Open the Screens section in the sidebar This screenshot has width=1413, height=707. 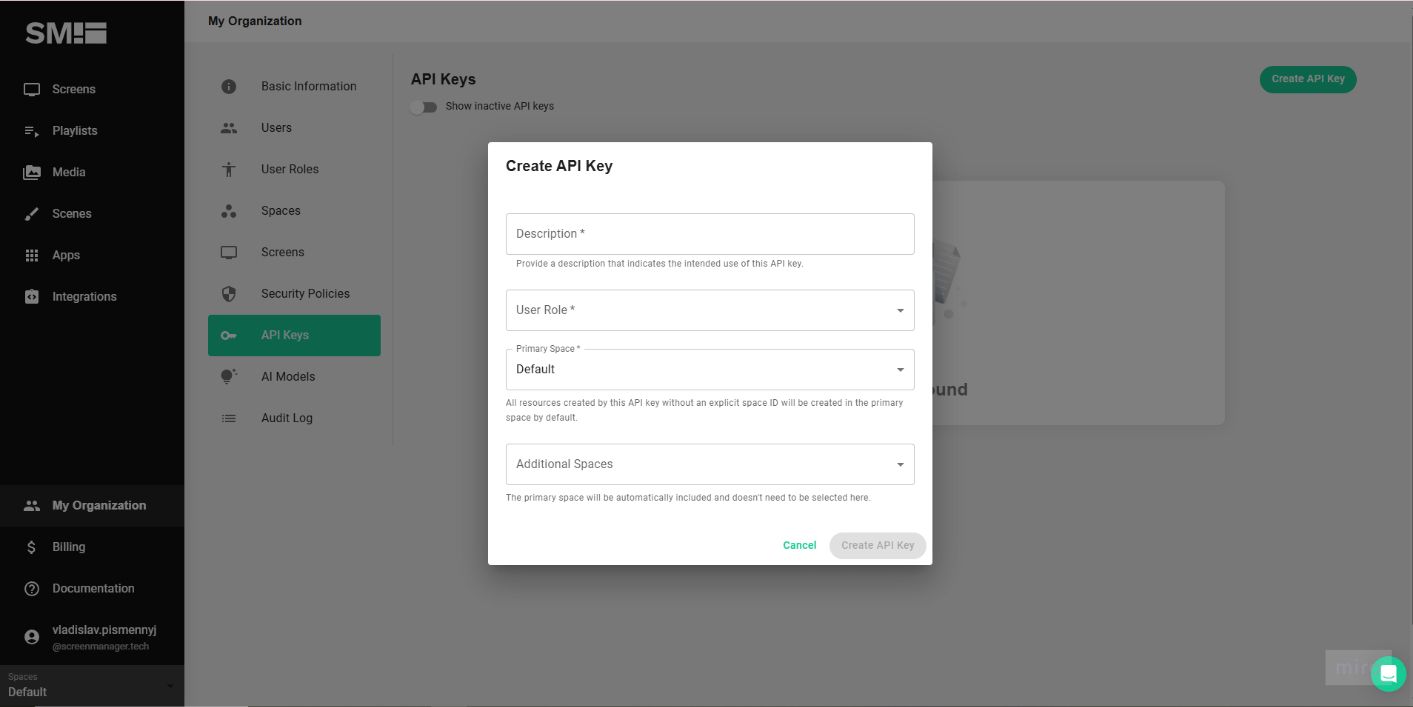[32, 89]
